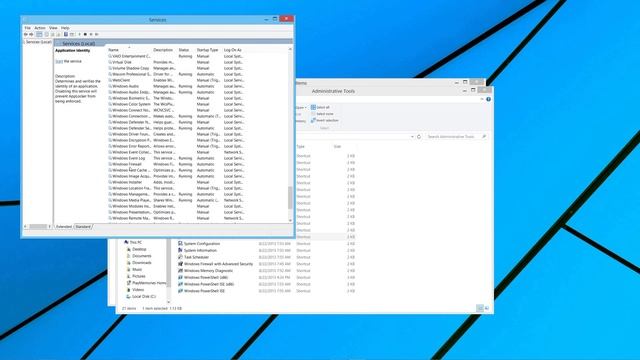Switch to the Standard tab
The width and height of the screenshot is (640, 360).
click(83, 227)
